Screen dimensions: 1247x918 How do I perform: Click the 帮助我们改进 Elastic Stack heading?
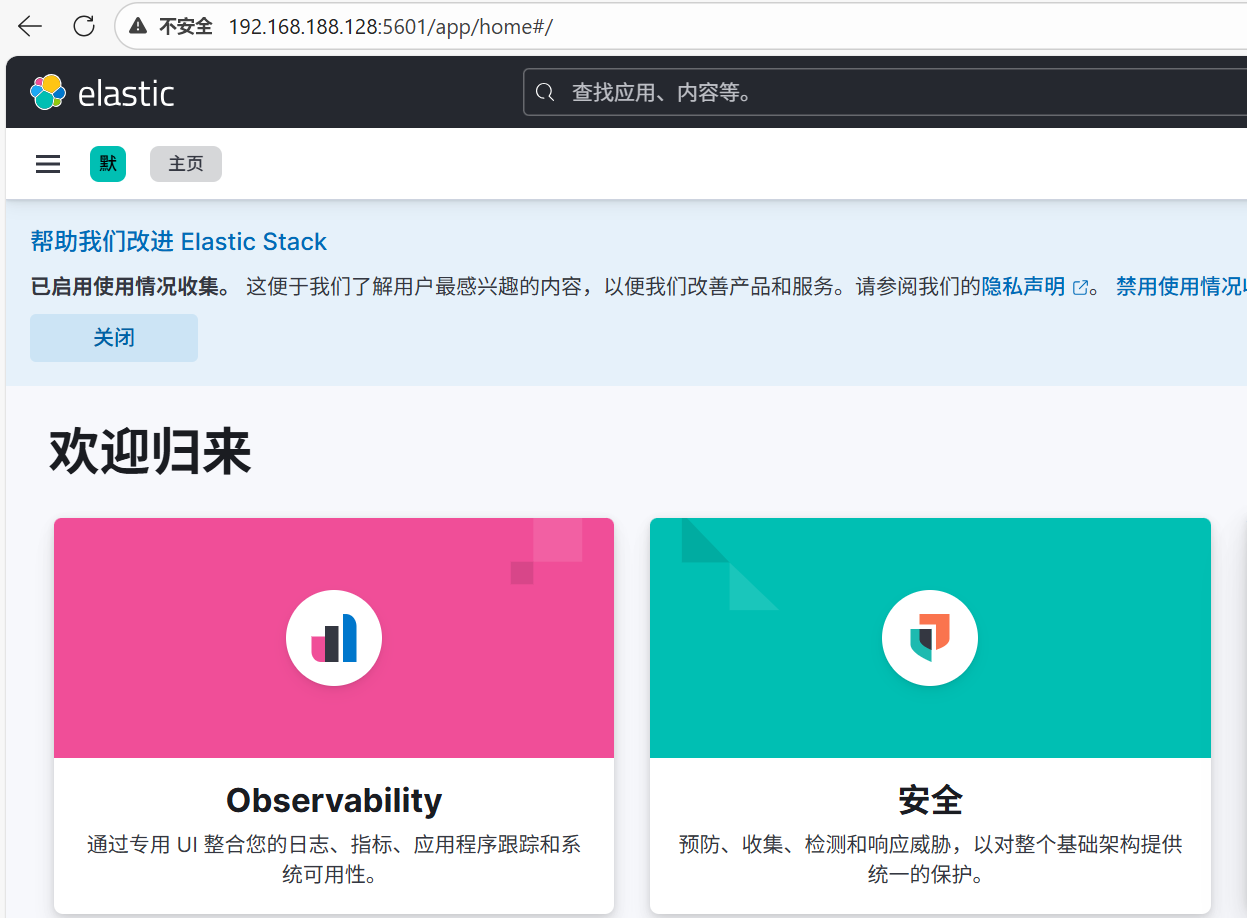(179, 242)
